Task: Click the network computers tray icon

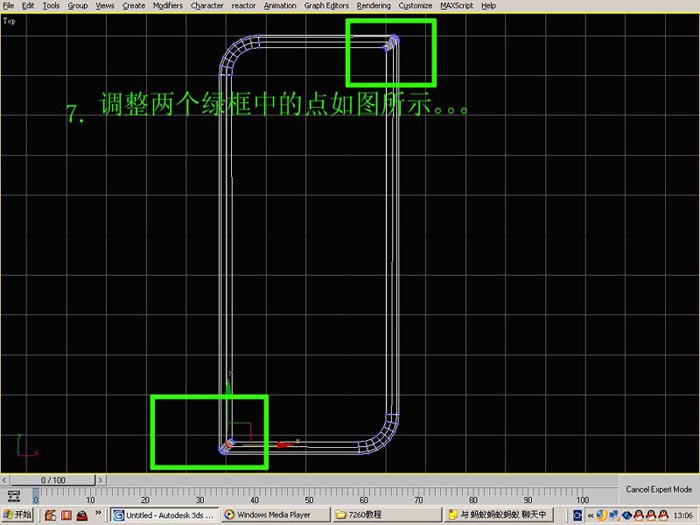Action: [x=614, y=516]
